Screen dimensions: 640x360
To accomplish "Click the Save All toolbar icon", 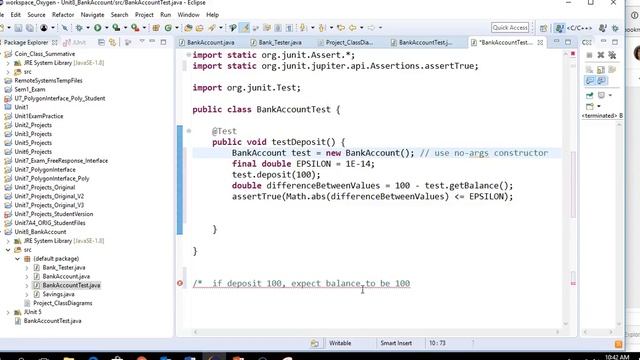I will tap(30, 28).
